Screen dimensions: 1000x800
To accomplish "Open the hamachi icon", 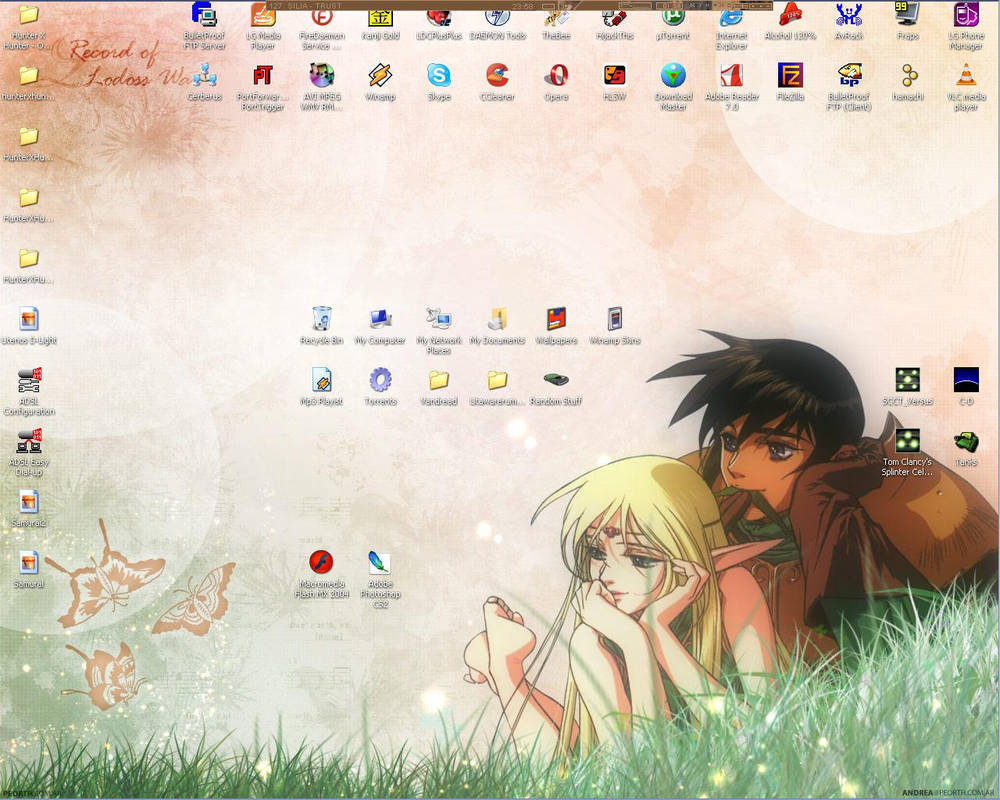I will click(908, 75).
